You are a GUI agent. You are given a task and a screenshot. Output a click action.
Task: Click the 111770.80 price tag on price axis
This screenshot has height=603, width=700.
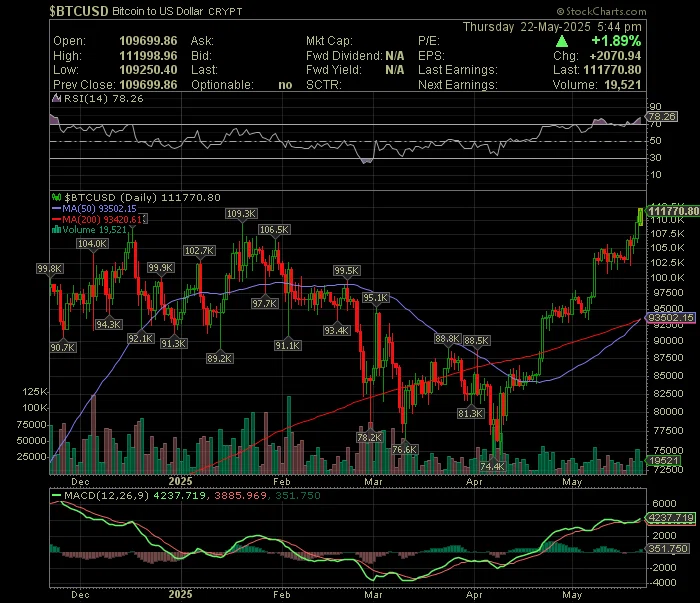673,211
